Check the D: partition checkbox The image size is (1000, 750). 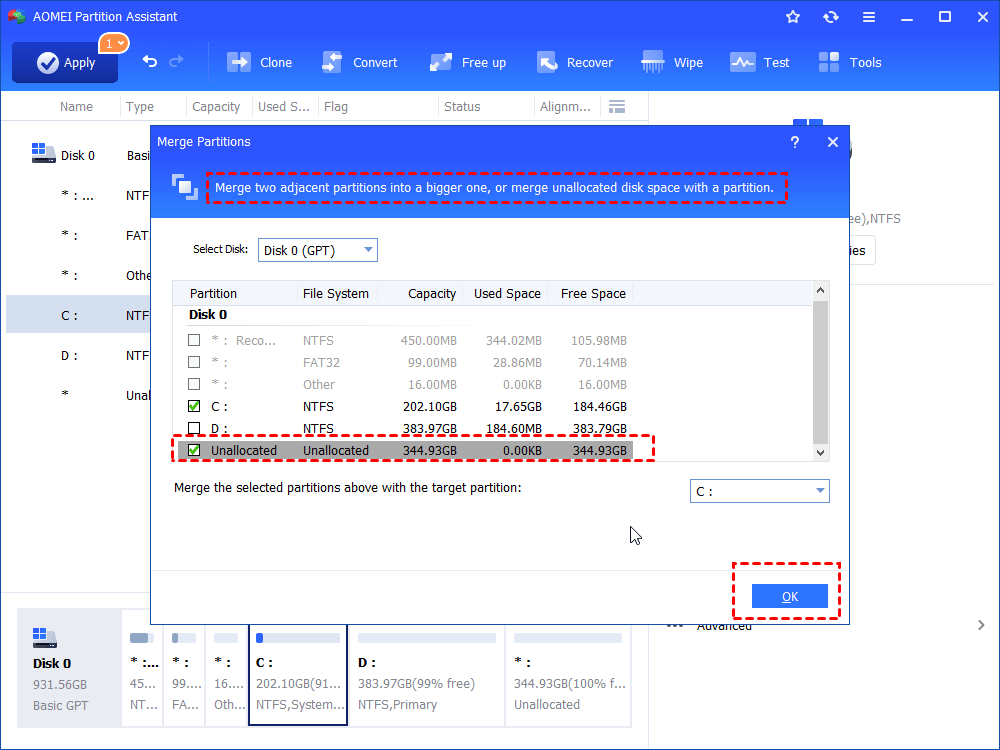[x=194, y=428]
